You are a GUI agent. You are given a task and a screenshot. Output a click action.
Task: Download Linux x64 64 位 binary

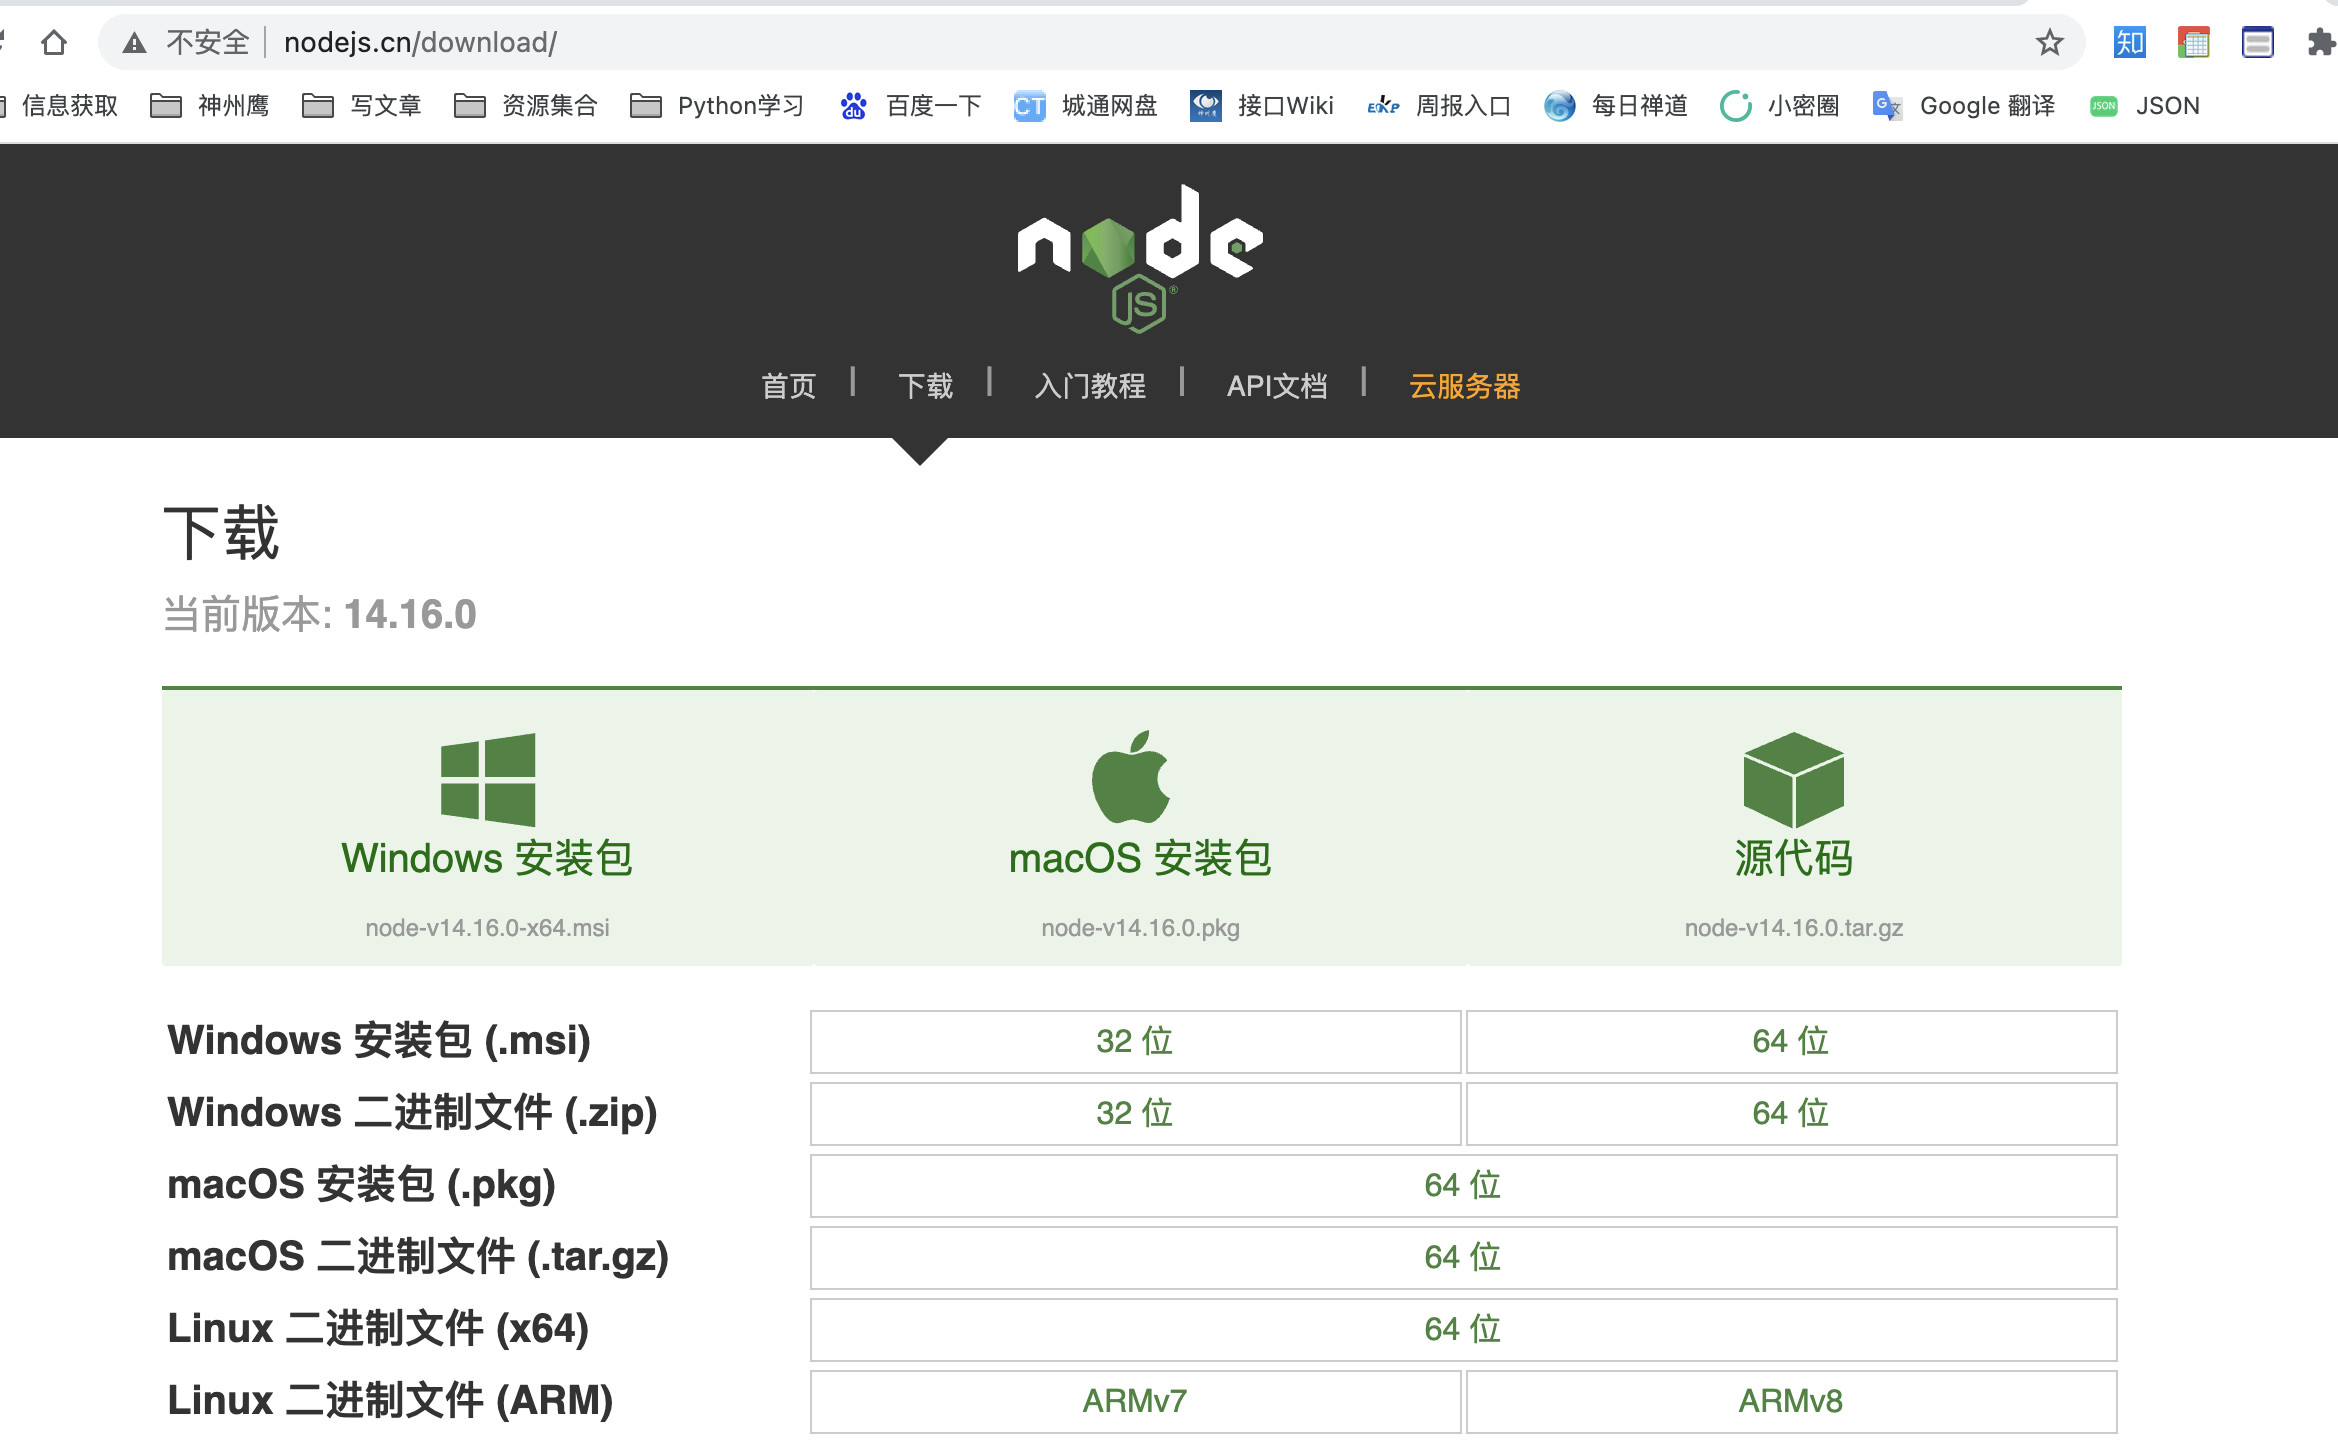pyautogui.click(x=1463, y=1329)
